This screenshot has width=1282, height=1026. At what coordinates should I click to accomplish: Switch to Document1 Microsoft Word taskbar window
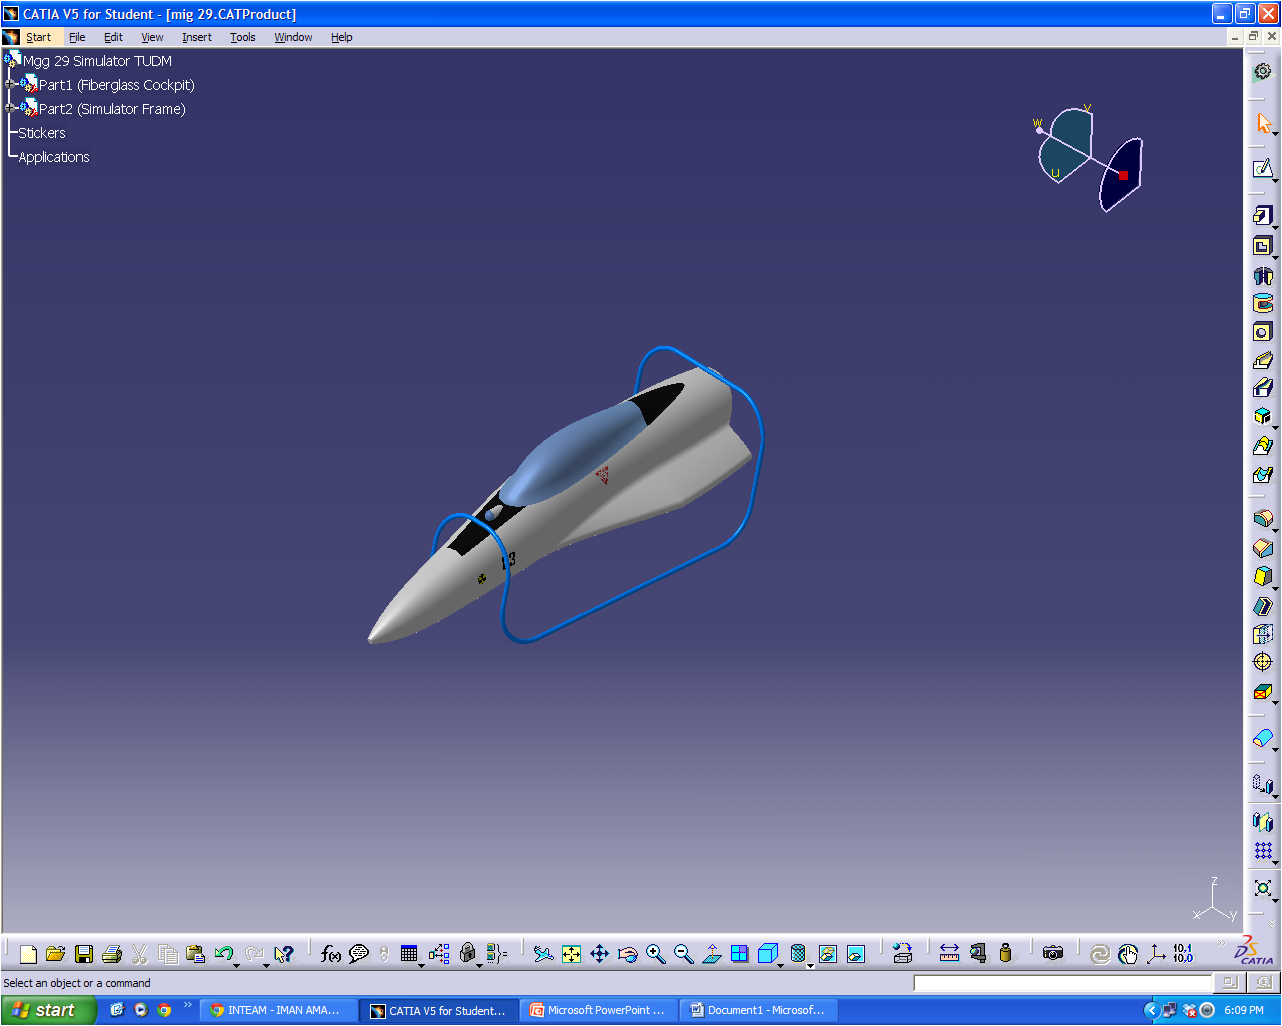[761, 1010]
